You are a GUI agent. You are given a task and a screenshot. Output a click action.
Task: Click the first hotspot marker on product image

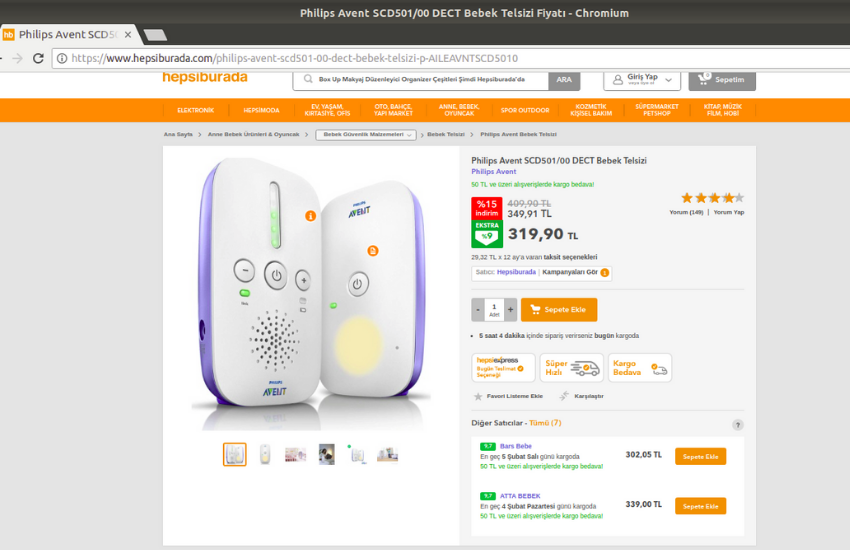pyautogui.click(x=311, y=215)
